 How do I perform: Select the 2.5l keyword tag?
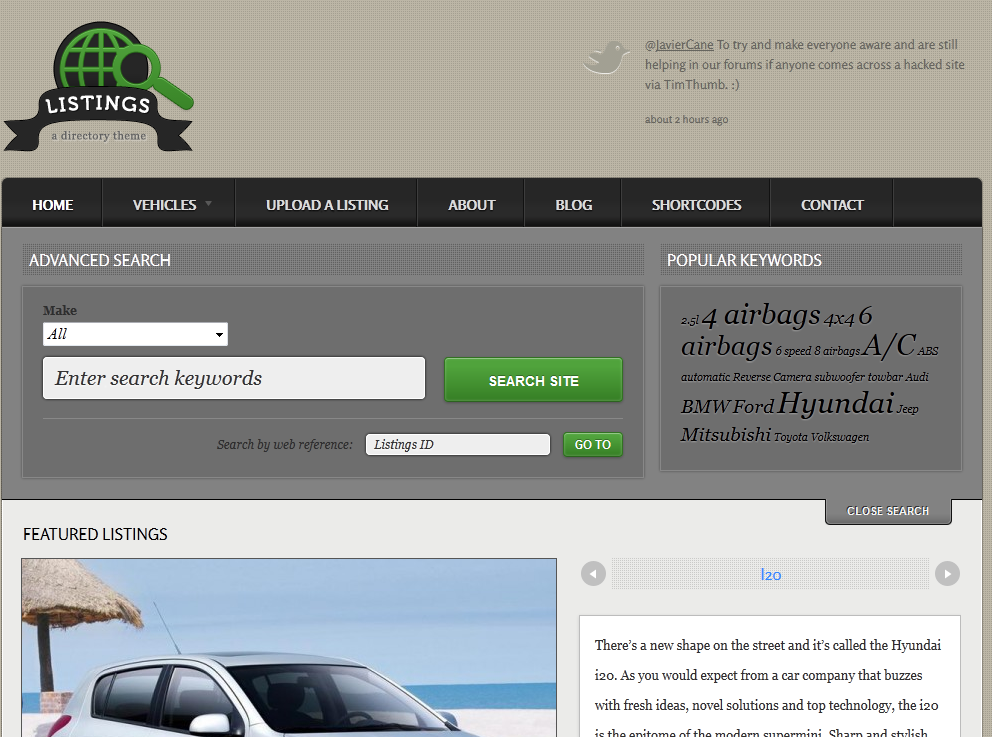(x=690, y=321)
